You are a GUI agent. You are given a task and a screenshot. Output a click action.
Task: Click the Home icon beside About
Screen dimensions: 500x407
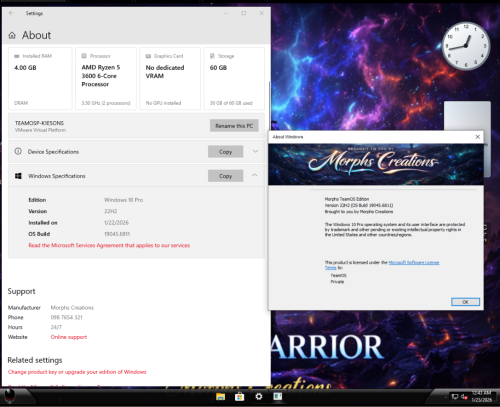point(12,35)
